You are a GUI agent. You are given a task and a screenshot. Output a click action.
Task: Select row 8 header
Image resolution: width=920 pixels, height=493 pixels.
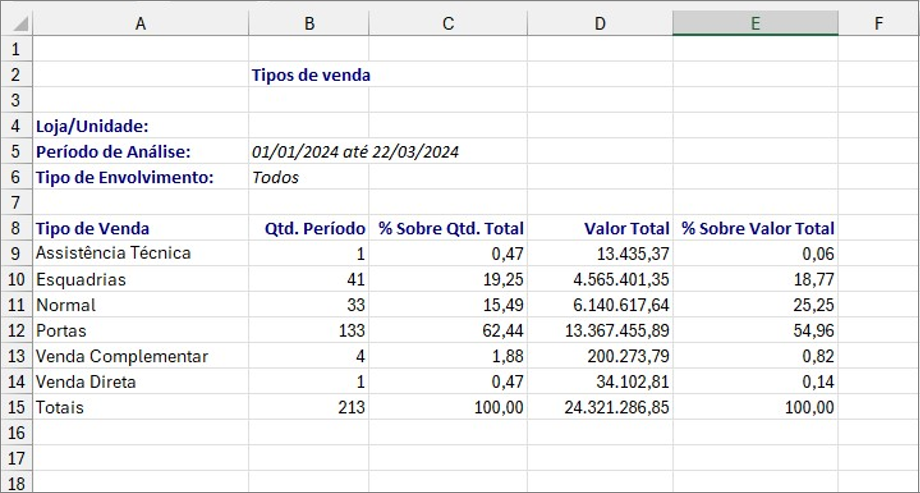15,228
